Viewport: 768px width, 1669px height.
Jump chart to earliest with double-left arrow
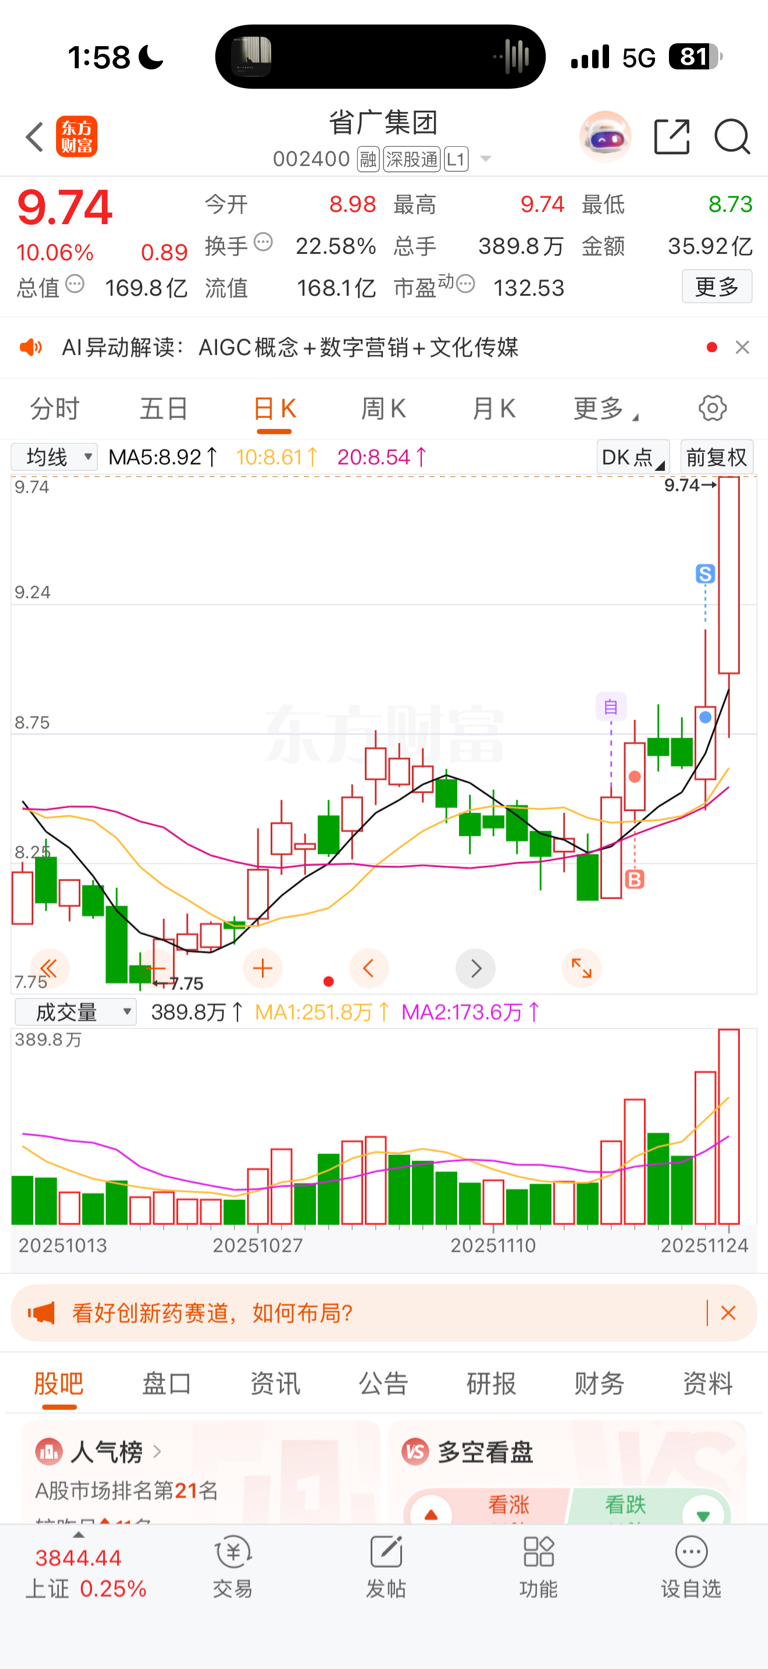click(x=49, y=968)
